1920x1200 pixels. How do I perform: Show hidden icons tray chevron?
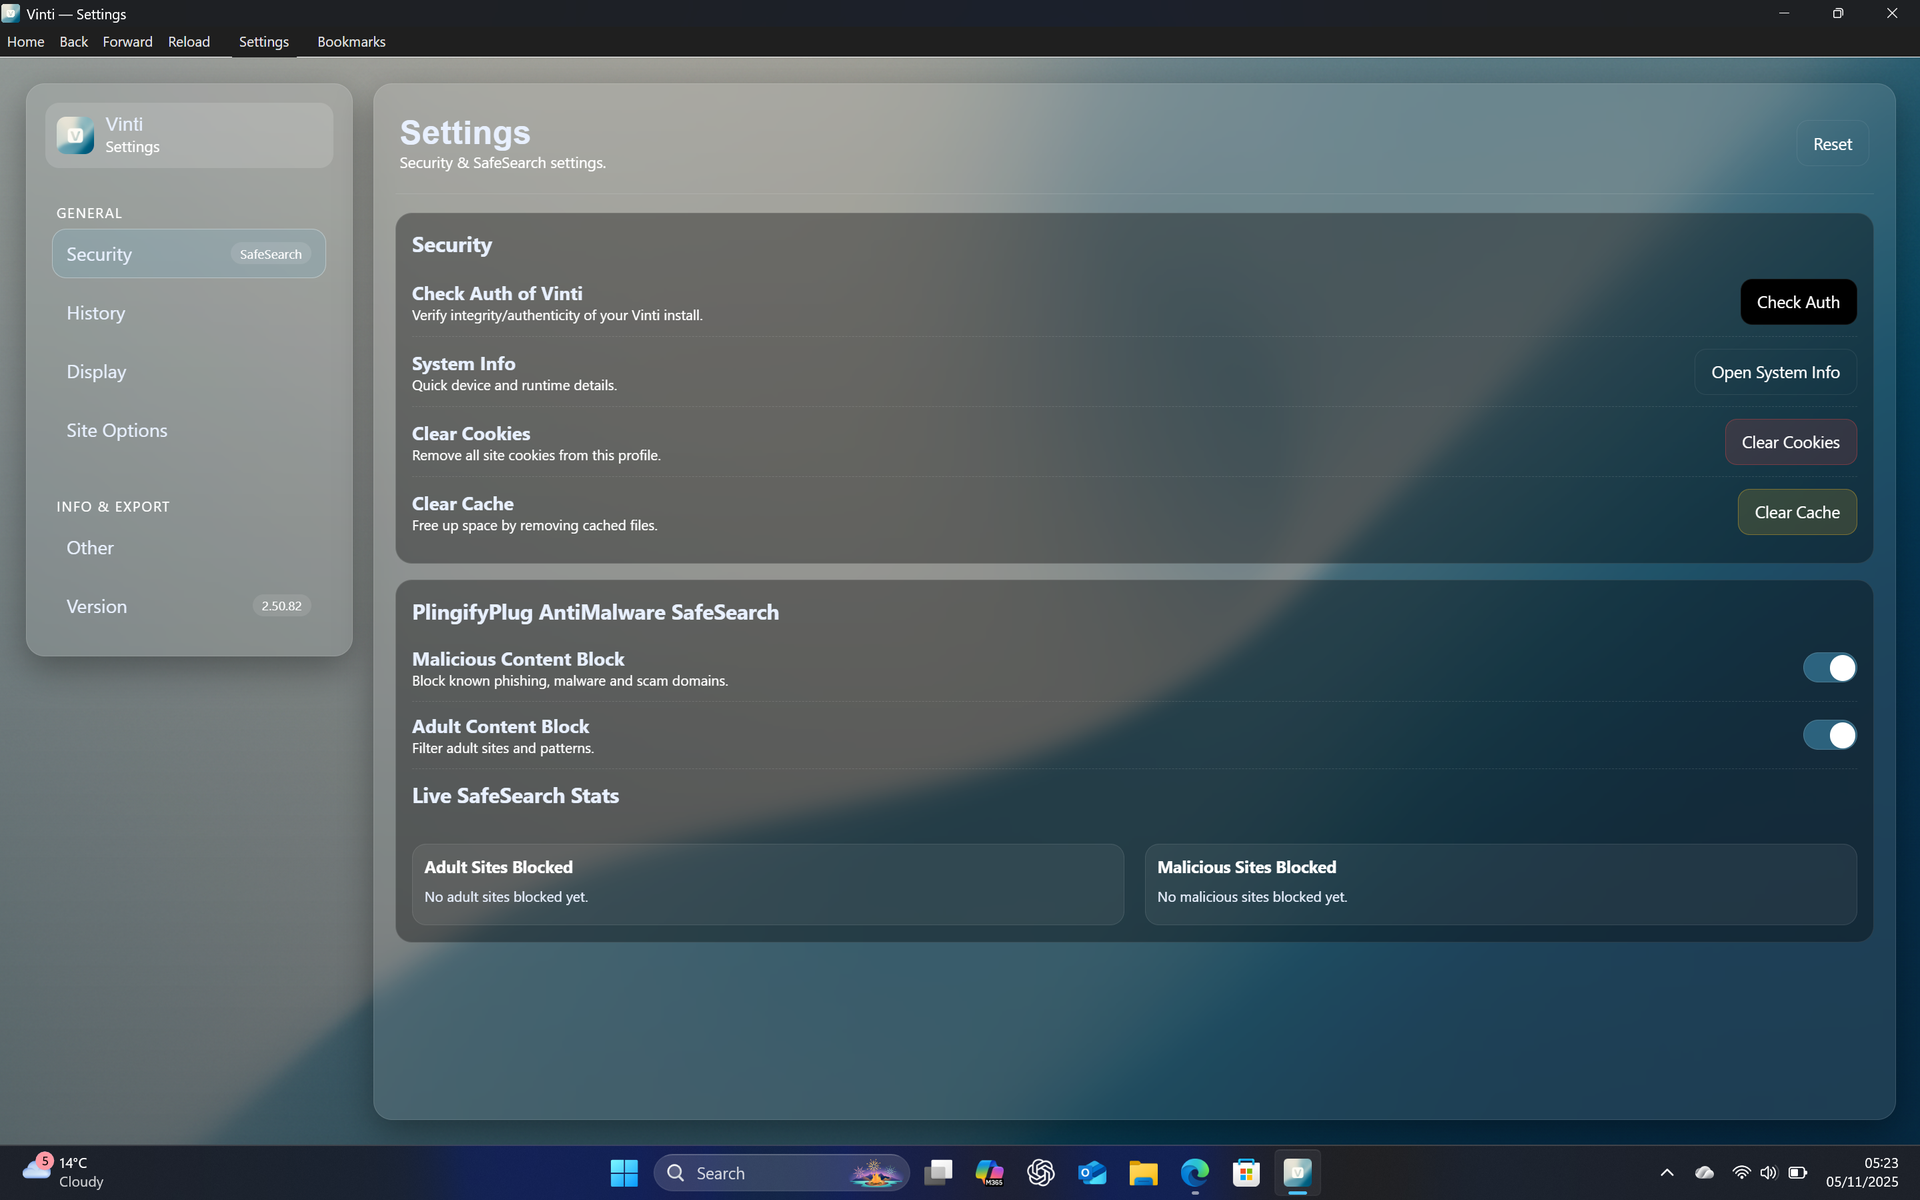pyautogui.click(x=1667, y=1173)
